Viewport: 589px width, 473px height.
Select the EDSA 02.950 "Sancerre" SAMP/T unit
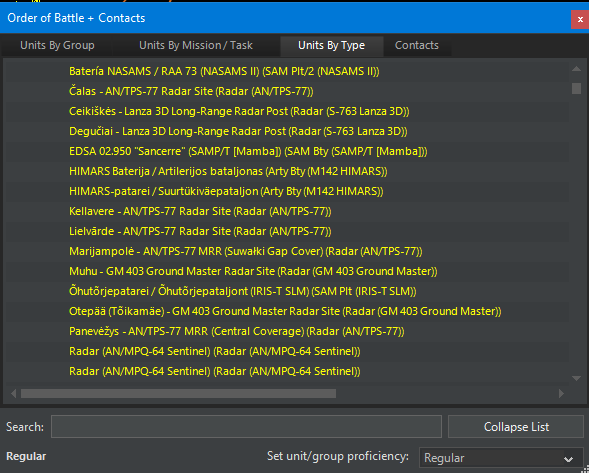point(248,151)
